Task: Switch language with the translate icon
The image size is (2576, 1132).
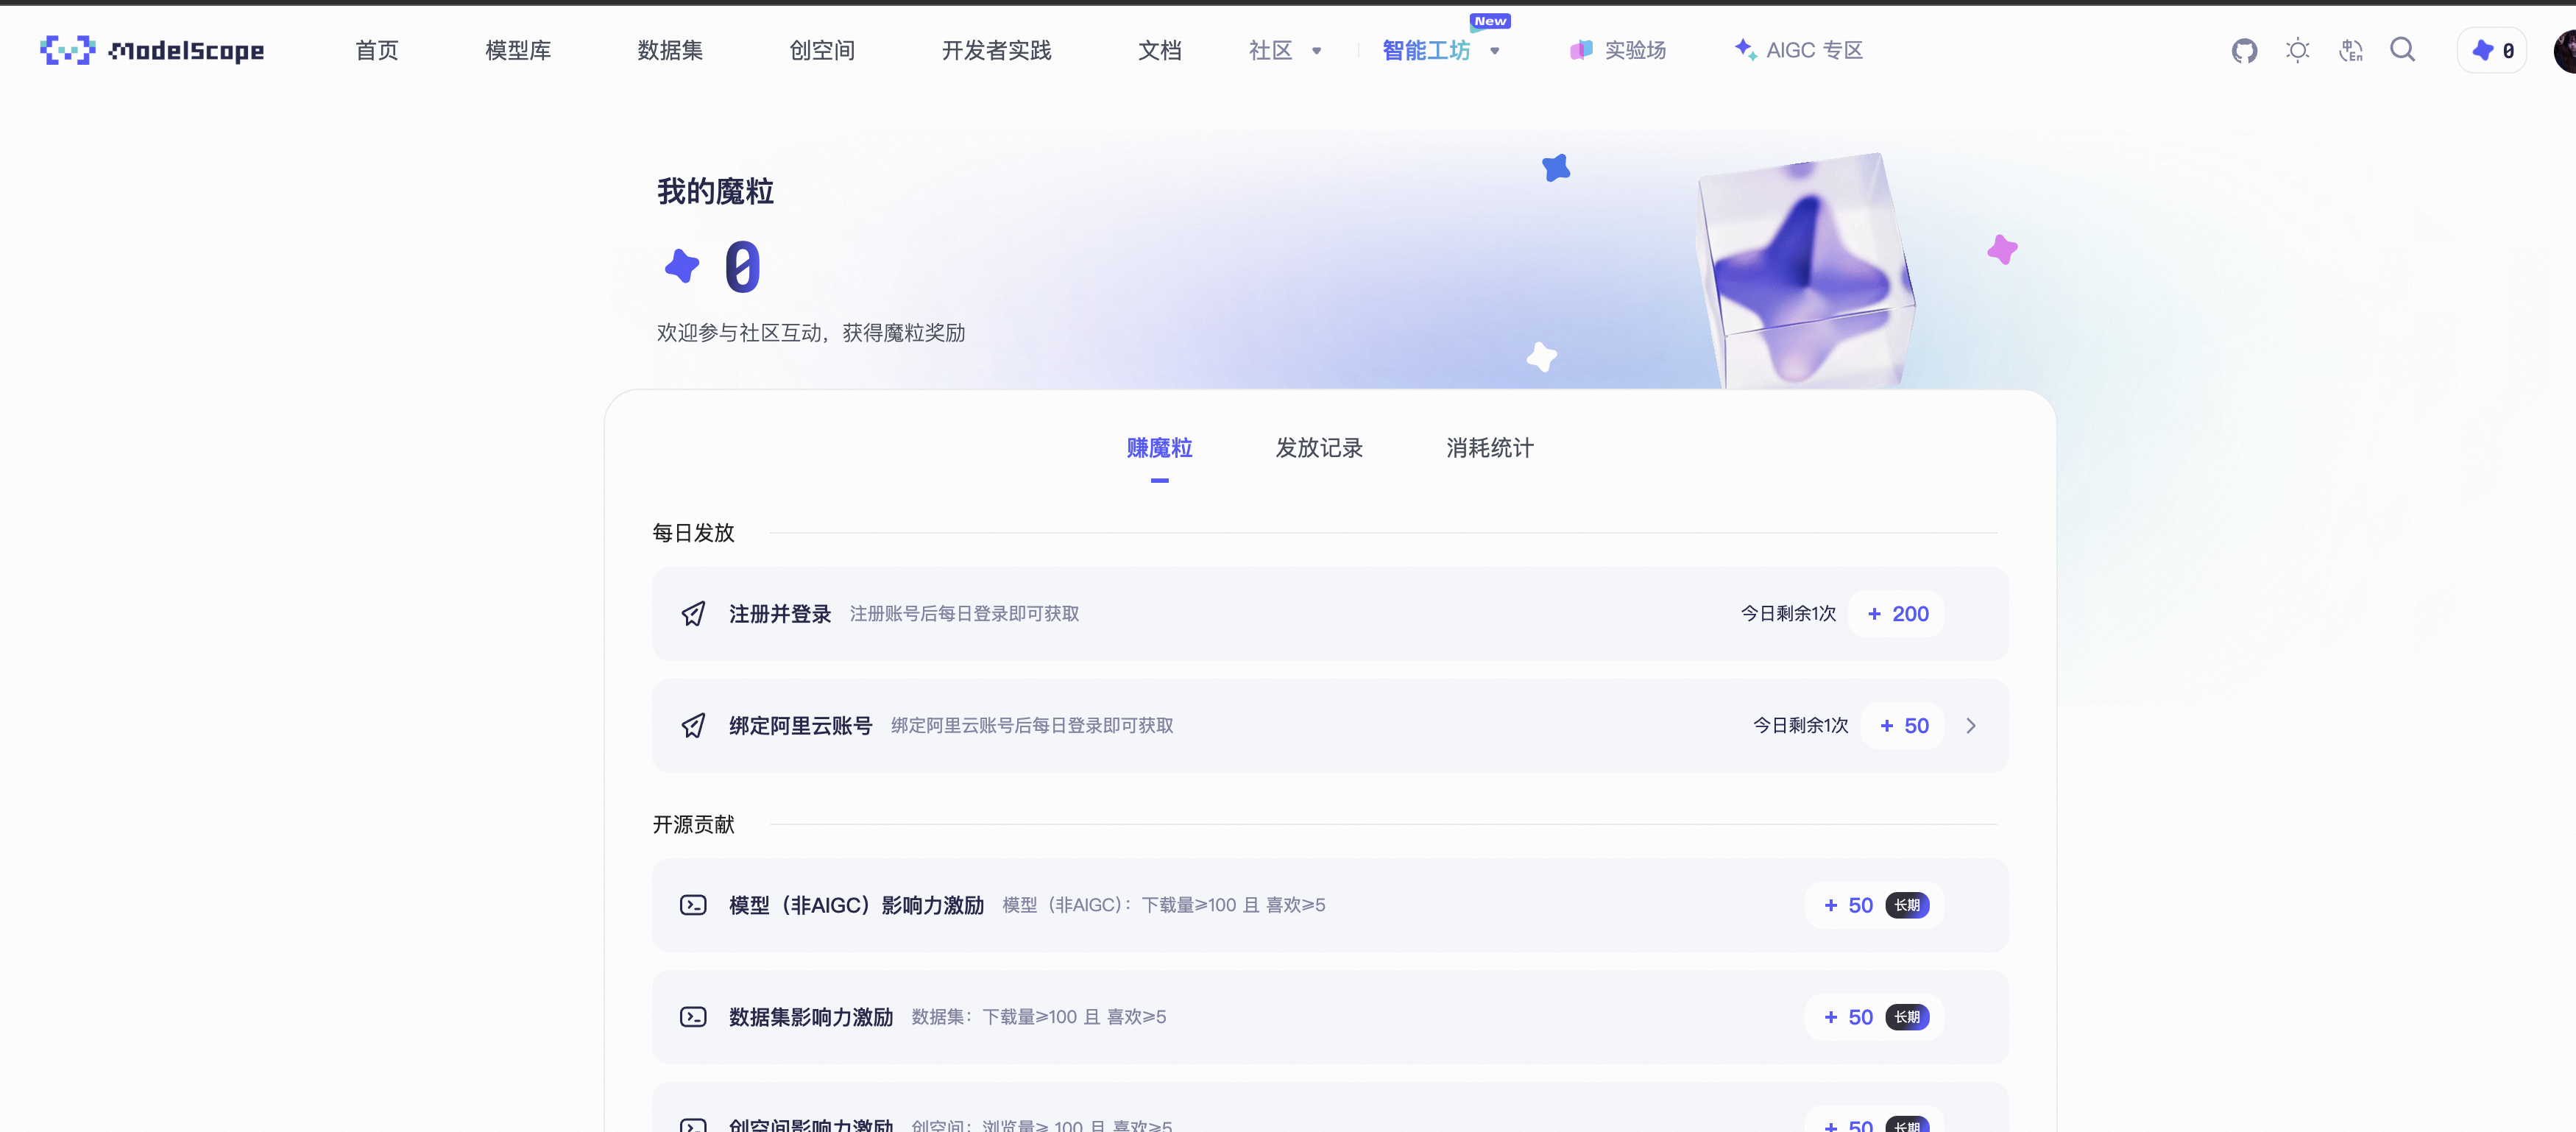Action: click(x=2350, y=50)
